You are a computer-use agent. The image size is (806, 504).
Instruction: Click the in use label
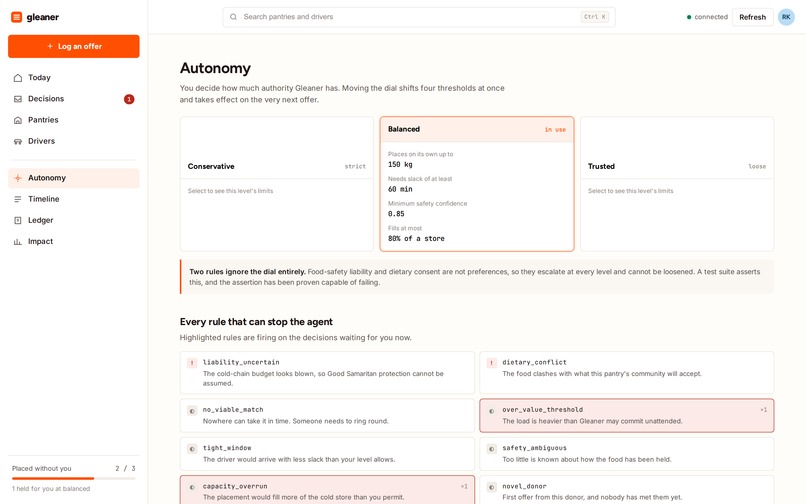555,130
